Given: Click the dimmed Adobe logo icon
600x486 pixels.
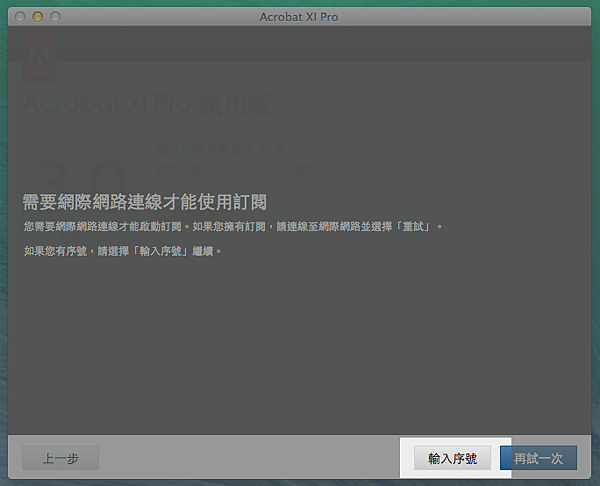Looking at the screenshot, I should 39,57.
